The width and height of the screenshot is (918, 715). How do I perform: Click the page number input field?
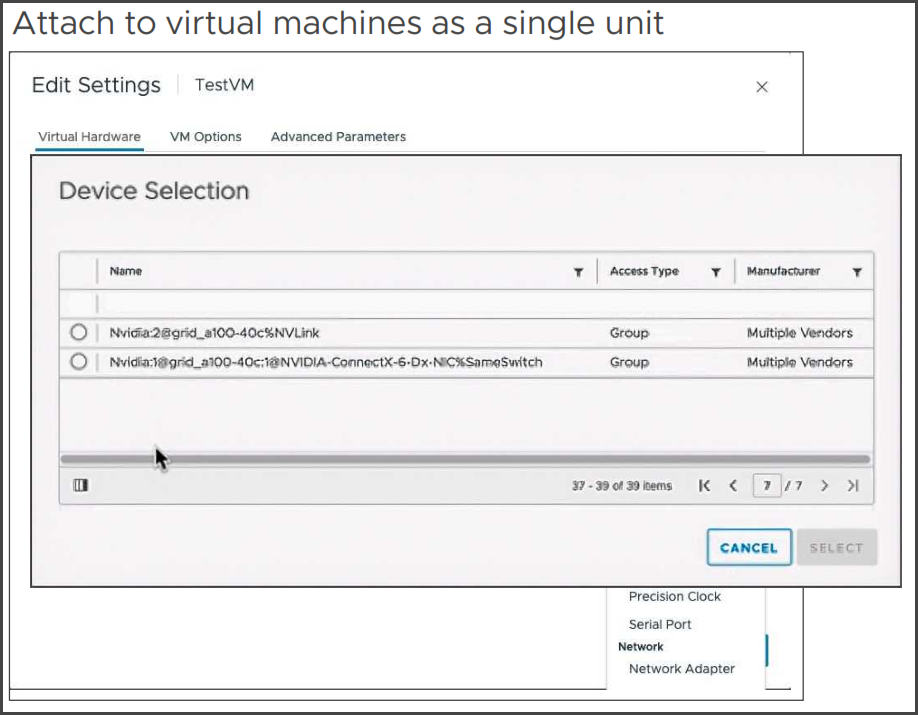click(766, 485)
